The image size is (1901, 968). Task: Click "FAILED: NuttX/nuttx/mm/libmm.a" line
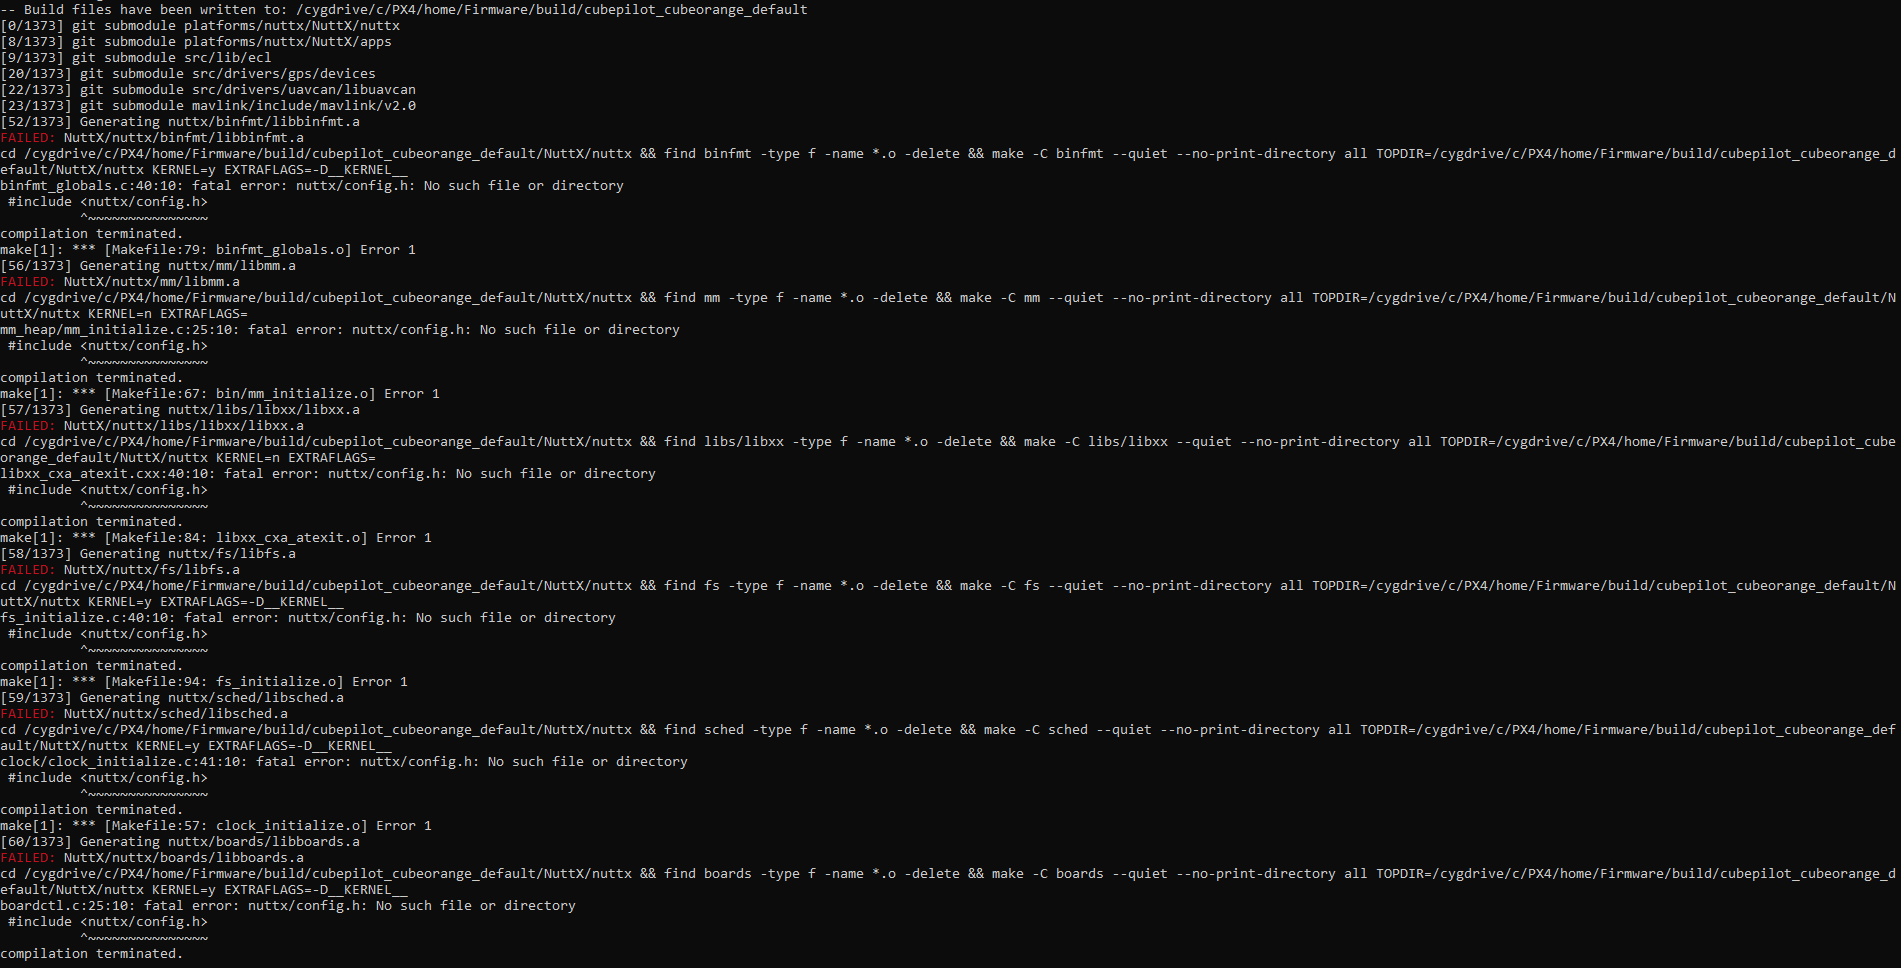(120, 281)
